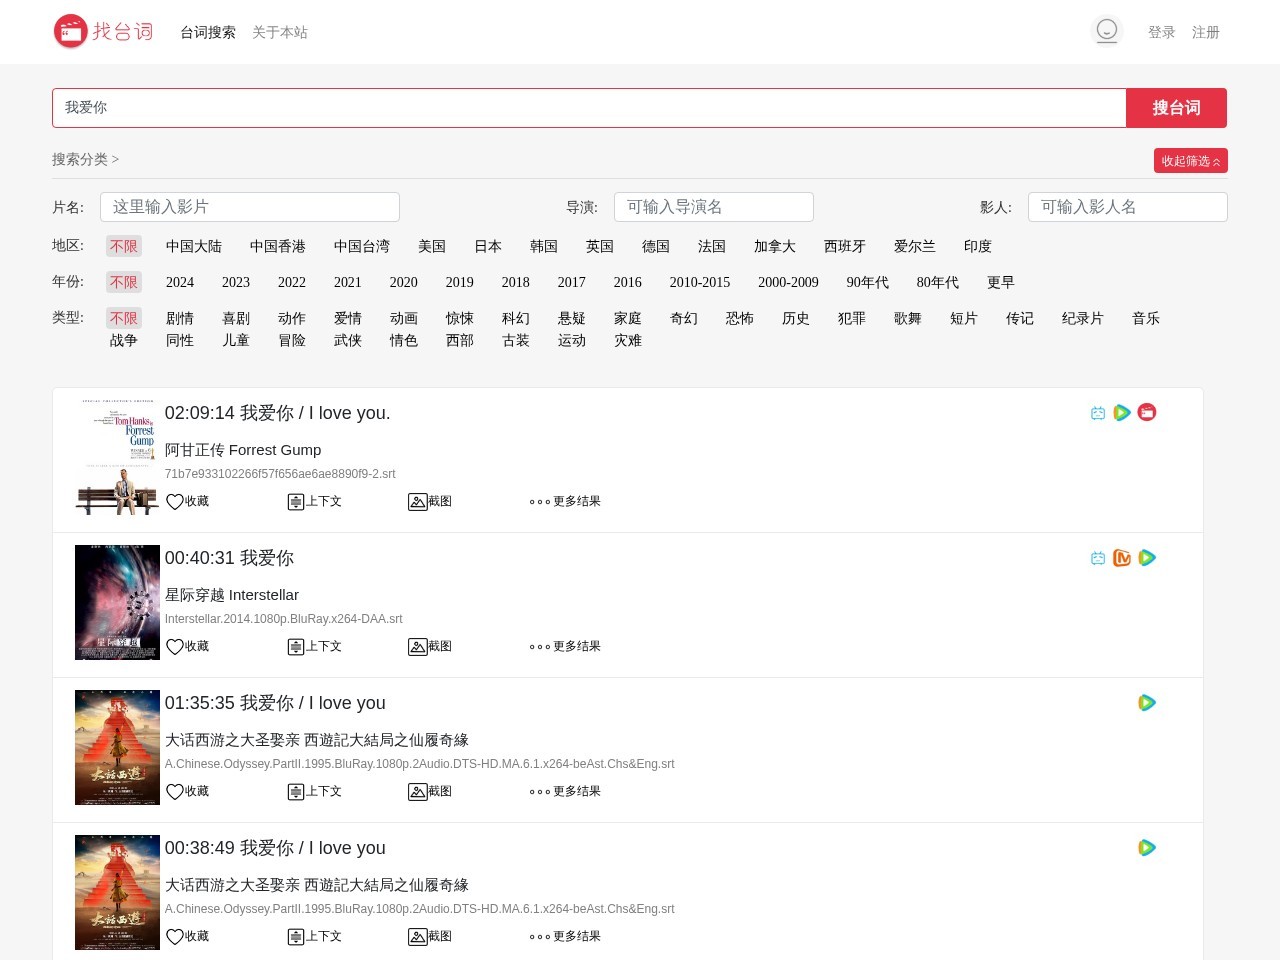
Task: Open Tencent Video icon for Interstellar result
Action: tap(1147, 558)
